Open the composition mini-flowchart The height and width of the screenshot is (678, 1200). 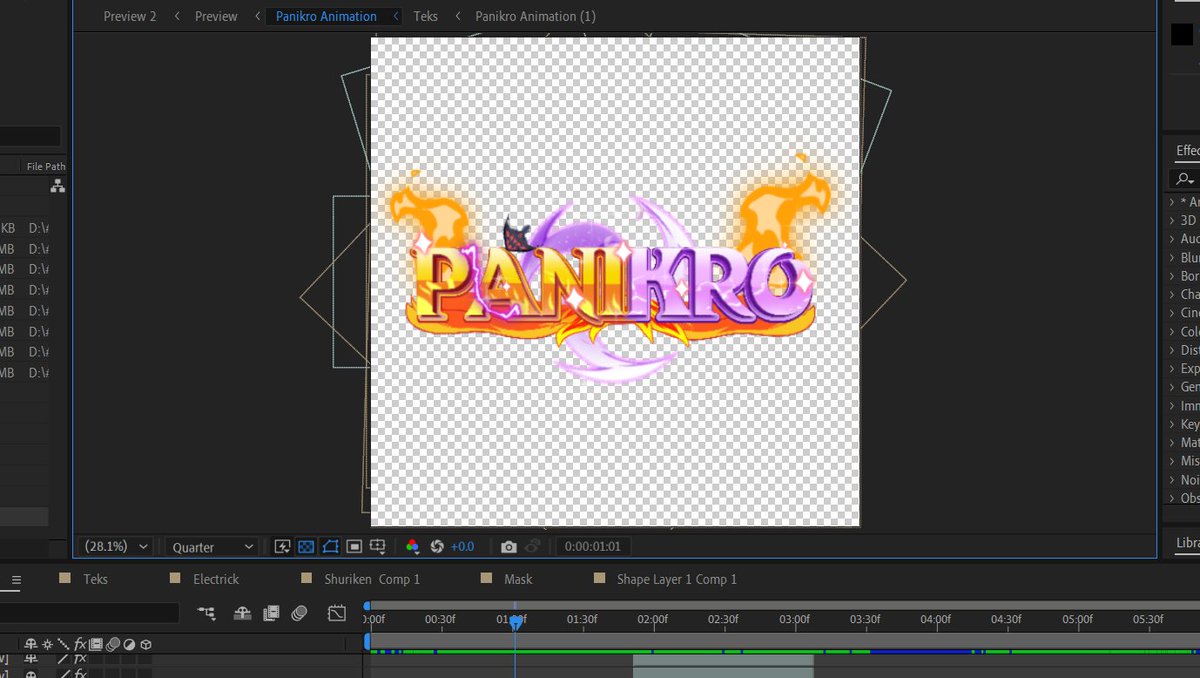[x=207, y=613]
